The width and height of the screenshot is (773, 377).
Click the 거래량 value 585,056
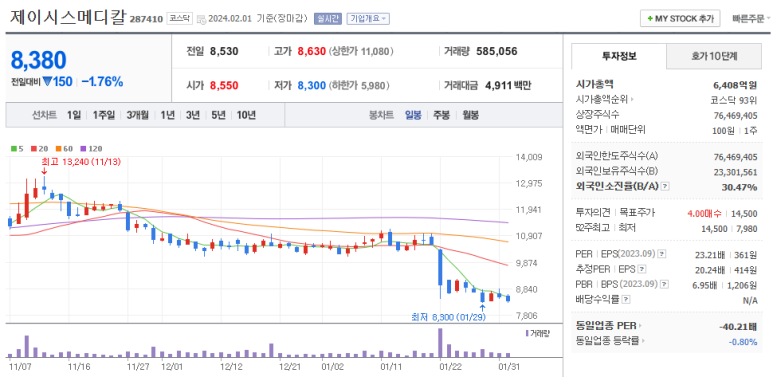tap(497, 51)
